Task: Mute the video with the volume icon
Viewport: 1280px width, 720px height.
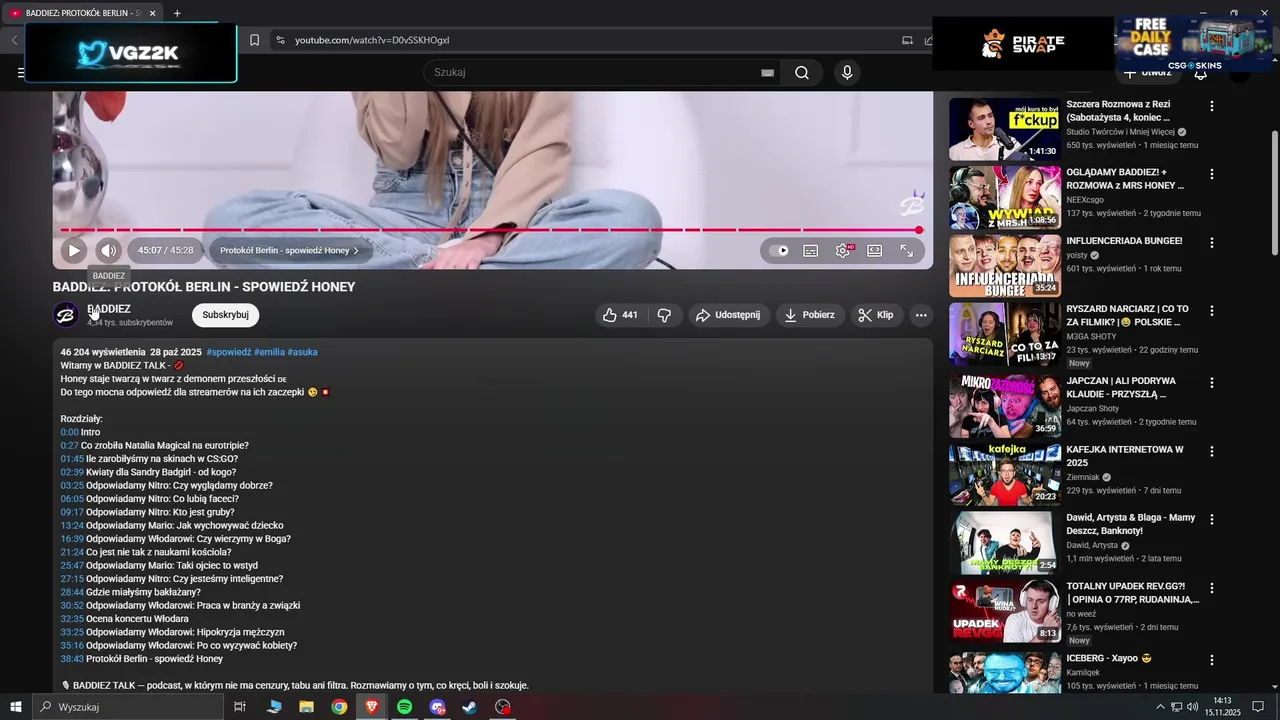Action: point(108,251)
